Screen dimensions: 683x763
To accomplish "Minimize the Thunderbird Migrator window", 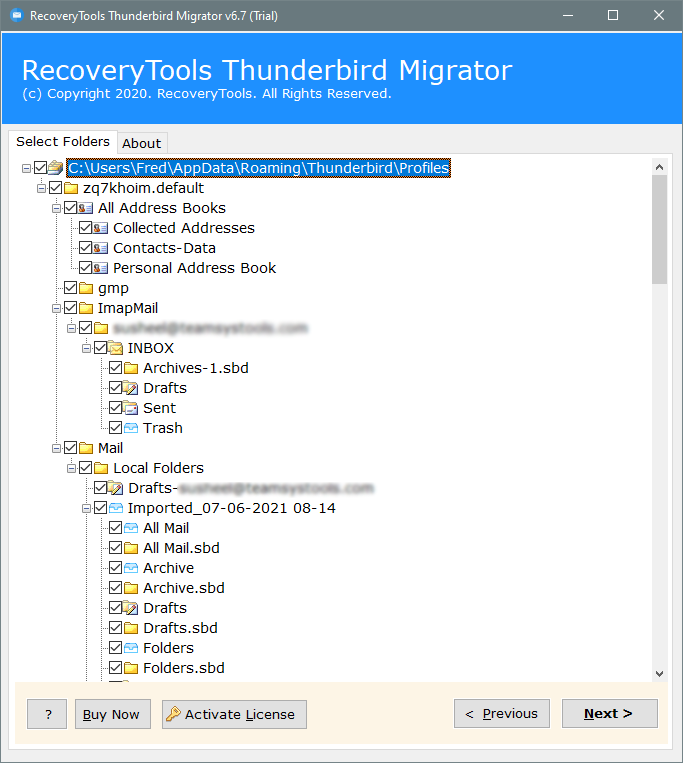I will coord(568,16).
